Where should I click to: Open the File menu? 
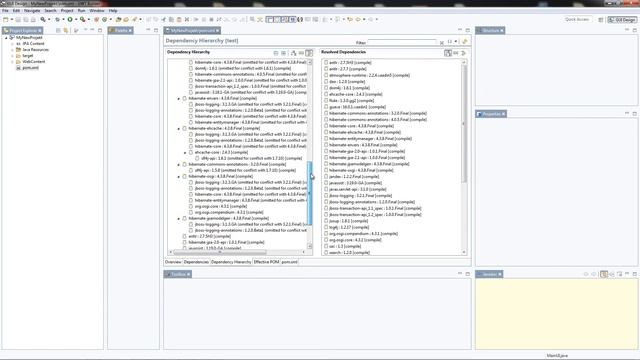coord(5,11)
